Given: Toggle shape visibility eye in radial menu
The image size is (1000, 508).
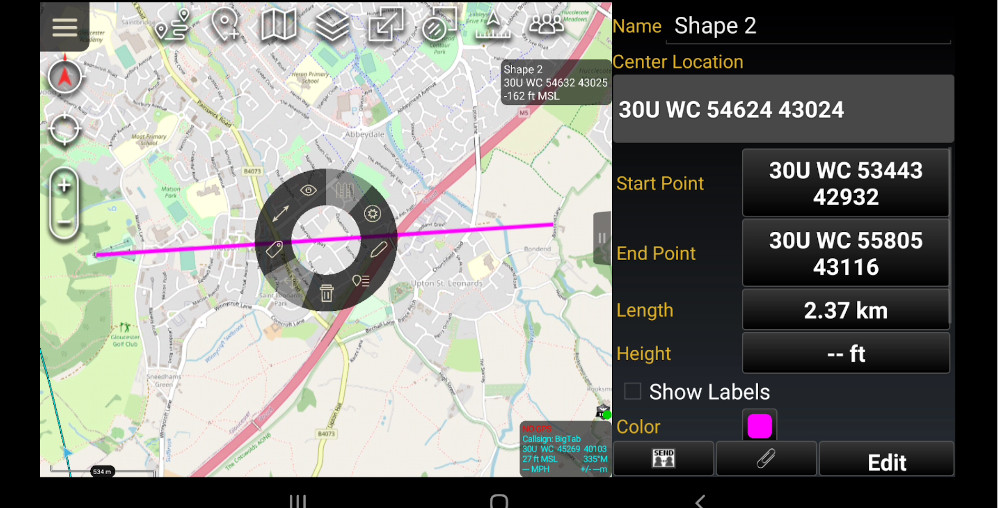Looking at the screenshot, I should (x=309, y=190).
